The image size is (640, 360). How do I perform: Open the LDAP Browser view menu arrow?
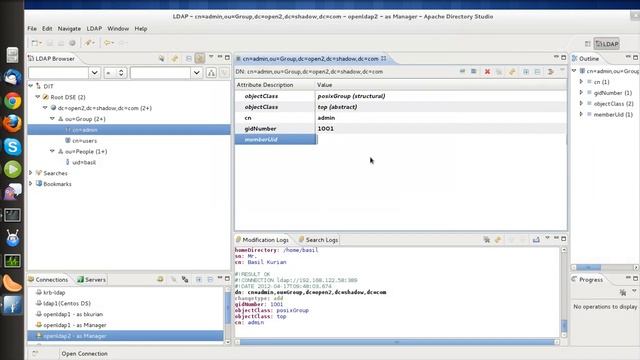211,57
